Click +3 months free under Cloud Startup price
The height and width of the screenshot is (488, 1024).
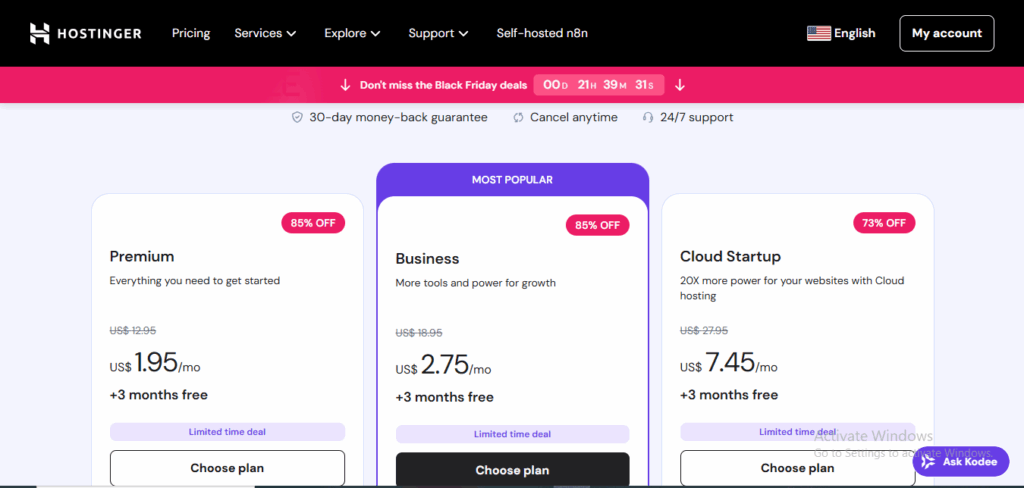pos(729,395)
